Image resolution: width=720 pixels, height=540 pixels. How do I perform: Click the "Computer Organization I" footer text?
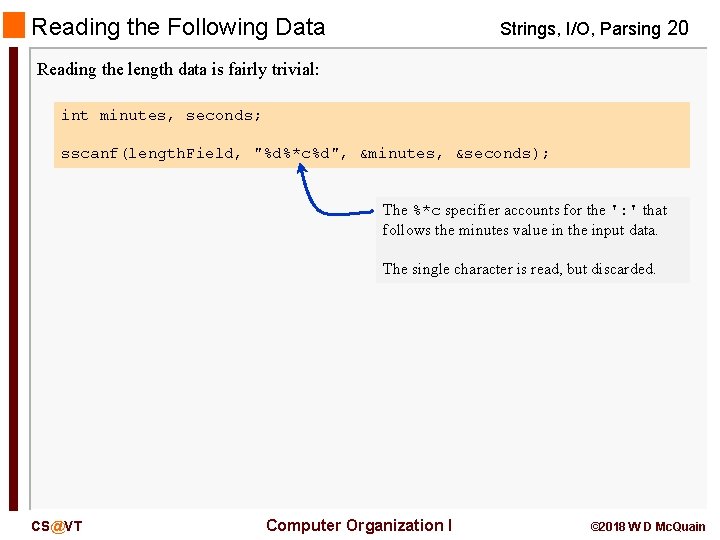(x=359, y=526)
